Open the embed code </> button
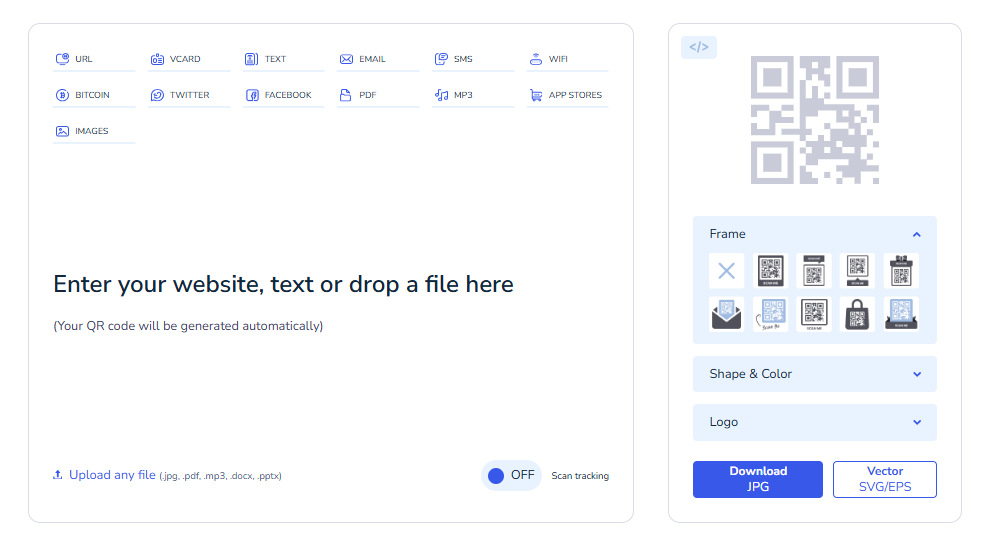Image resolution: width=988 pixels, height=554 pixels. [699, 47]
